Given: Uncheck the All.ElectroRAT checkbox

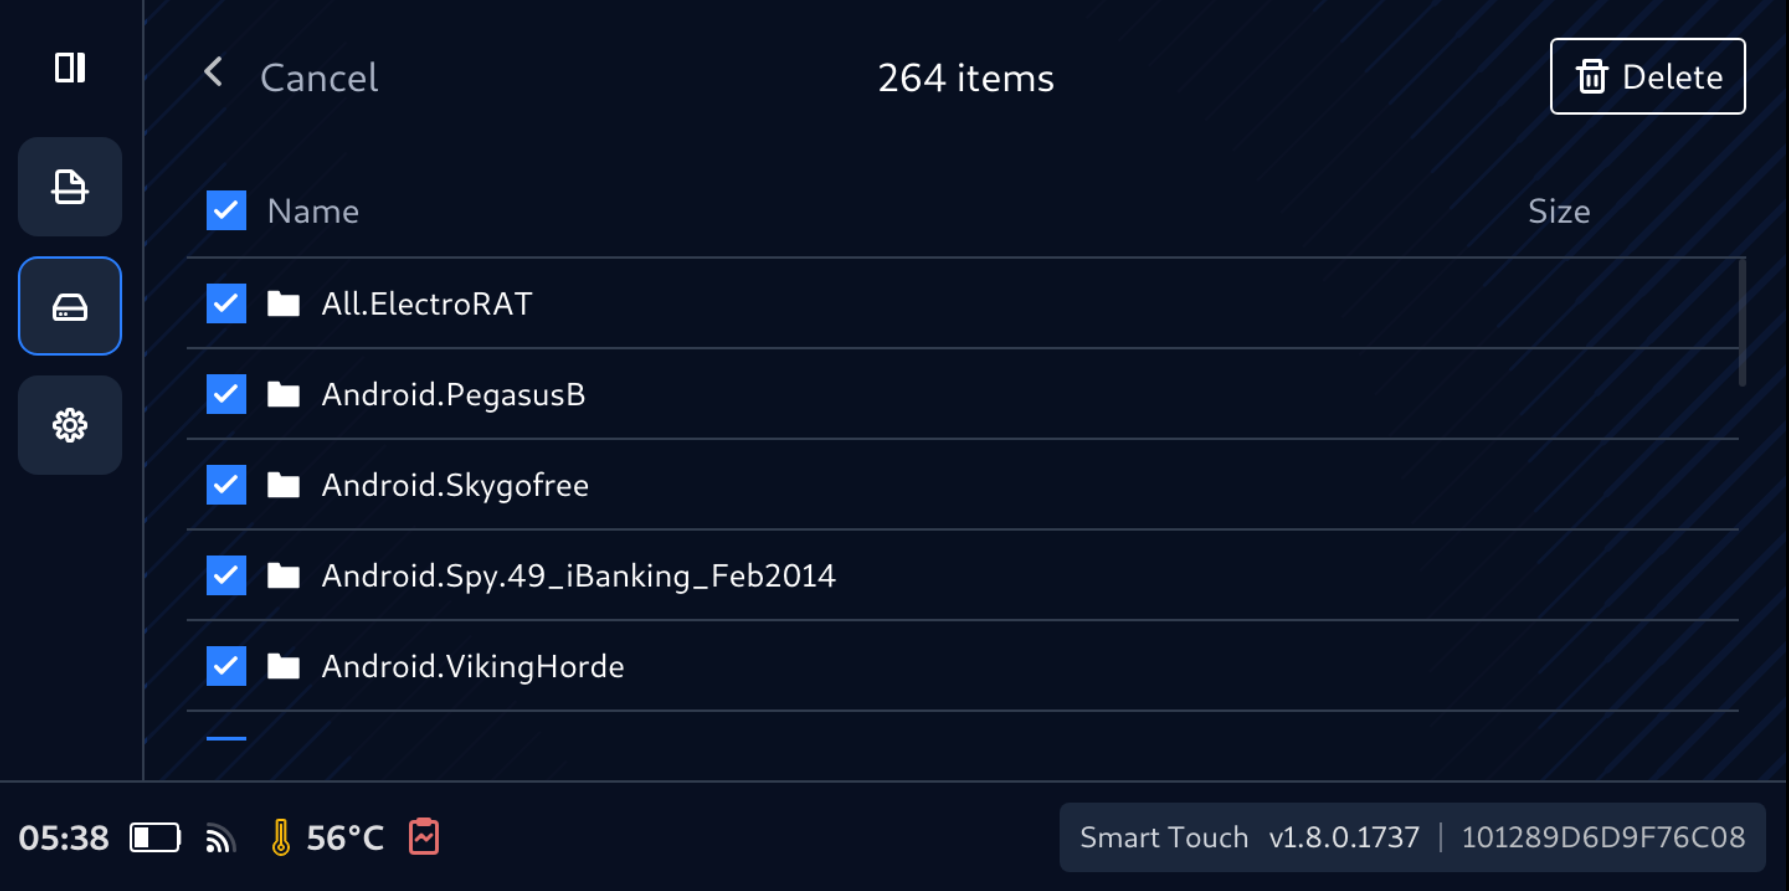Looking at the screenshot, I should [227, 304].
